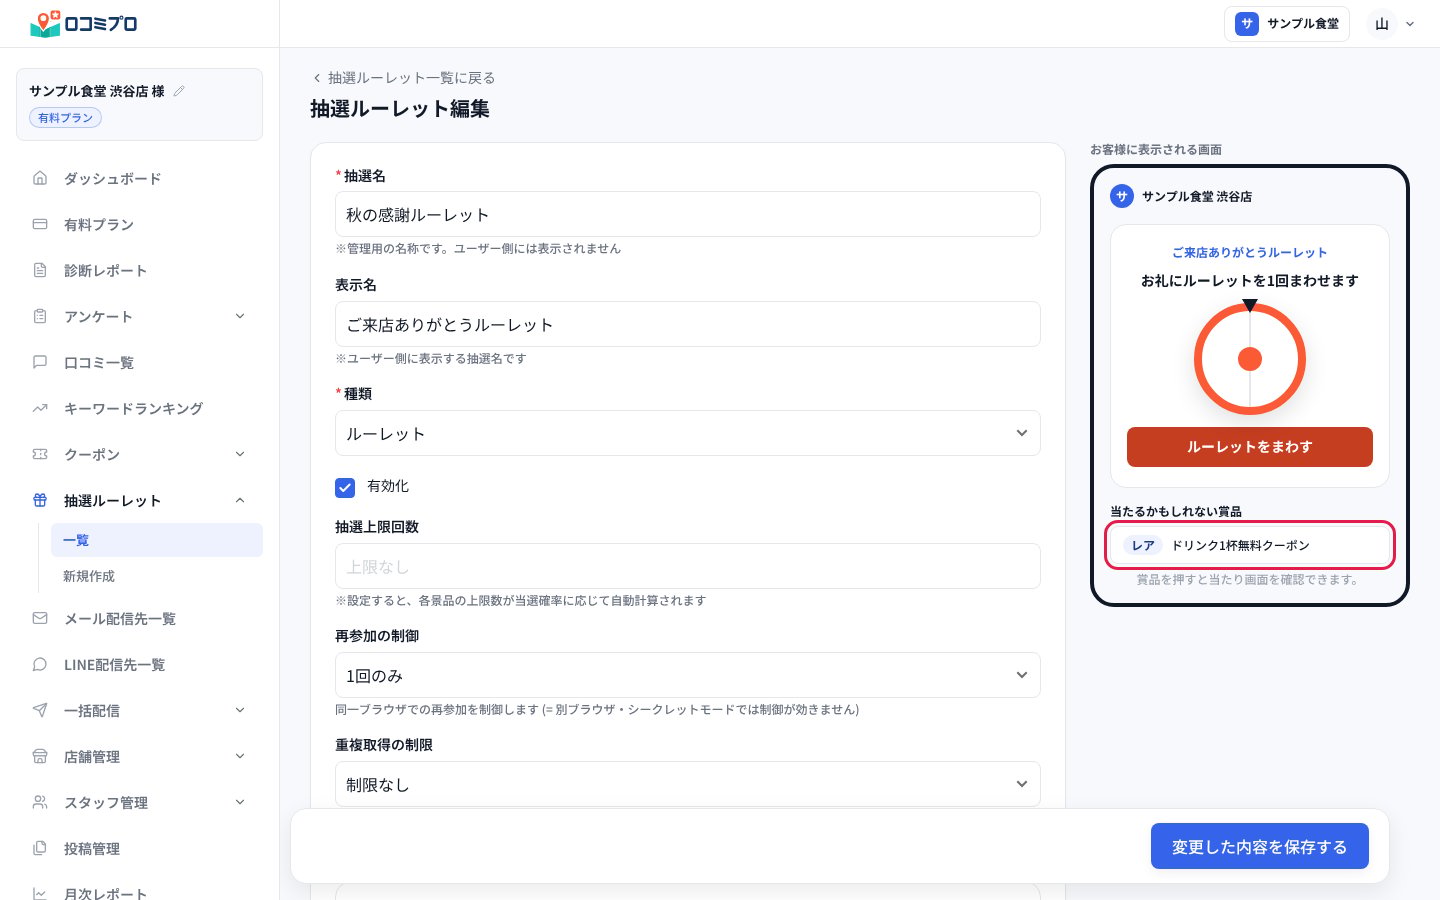Viewport: 1440px width, 900px height.
Task: Open the 重複取得の制限 dropdown
Action: 688,784
